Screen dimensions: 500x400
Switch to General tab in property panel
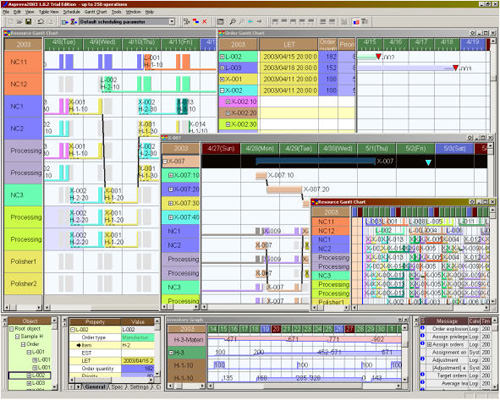pyautogui.click(x=94, y=387)
